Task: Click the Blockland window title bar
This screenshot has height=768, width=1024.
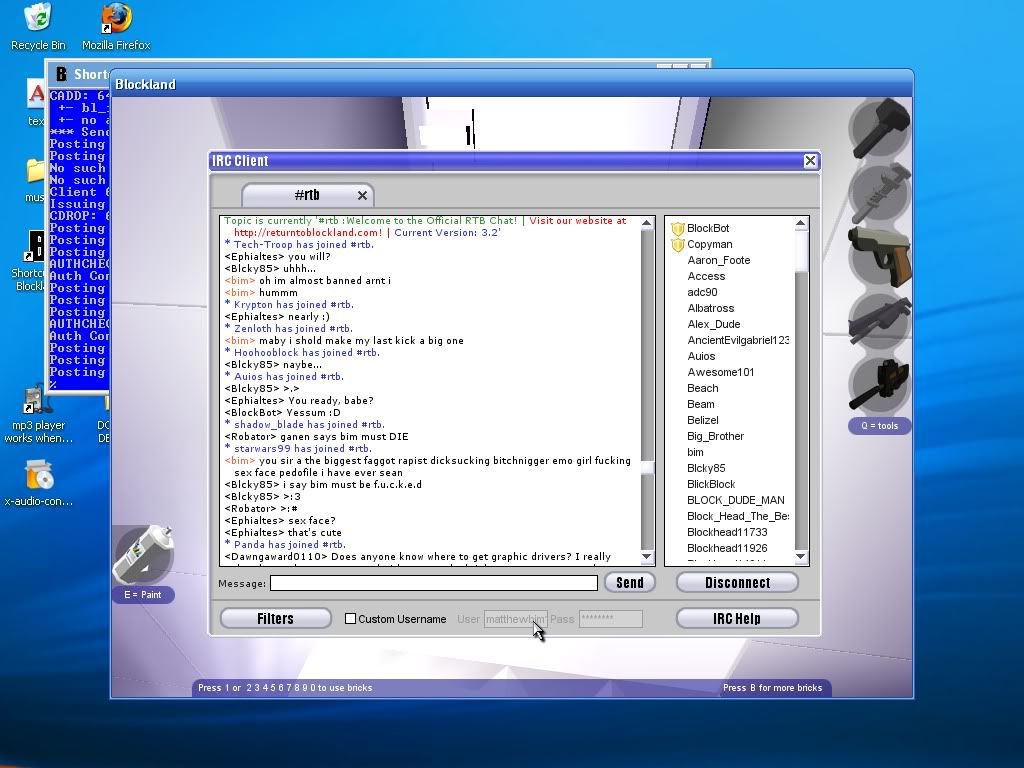Action: point(511,84)
